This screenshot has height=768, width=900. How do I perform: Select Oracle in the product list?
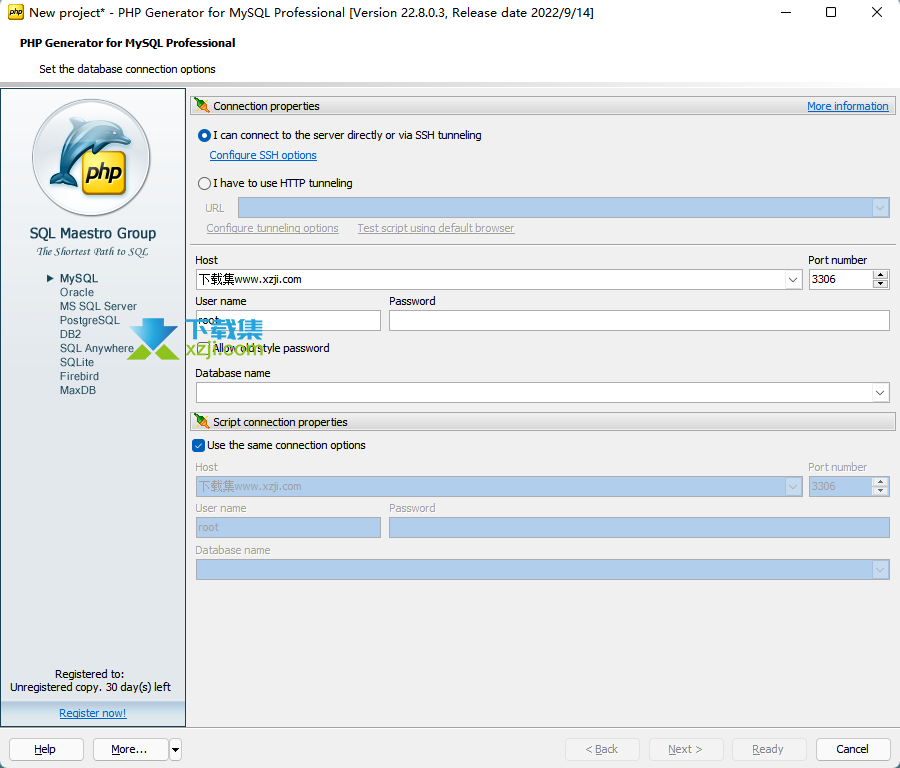(x=77, y=292)
